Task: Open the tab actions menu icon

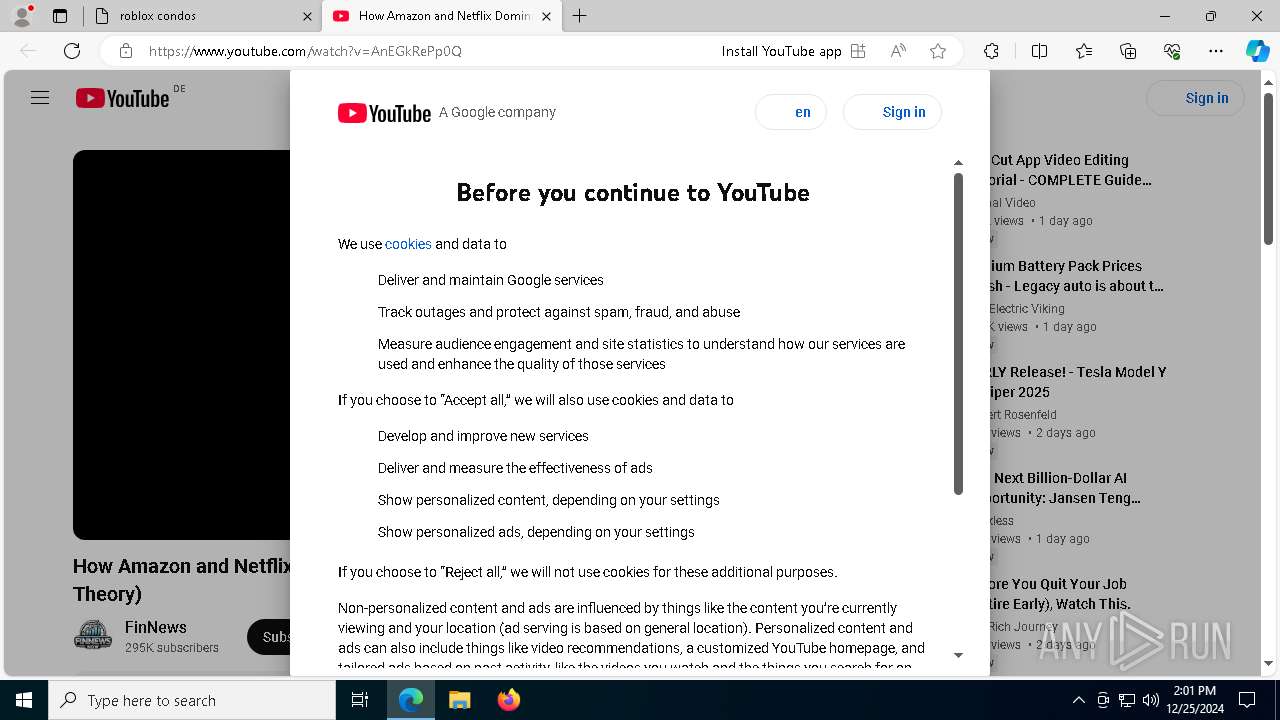Action: coord(60,16)
